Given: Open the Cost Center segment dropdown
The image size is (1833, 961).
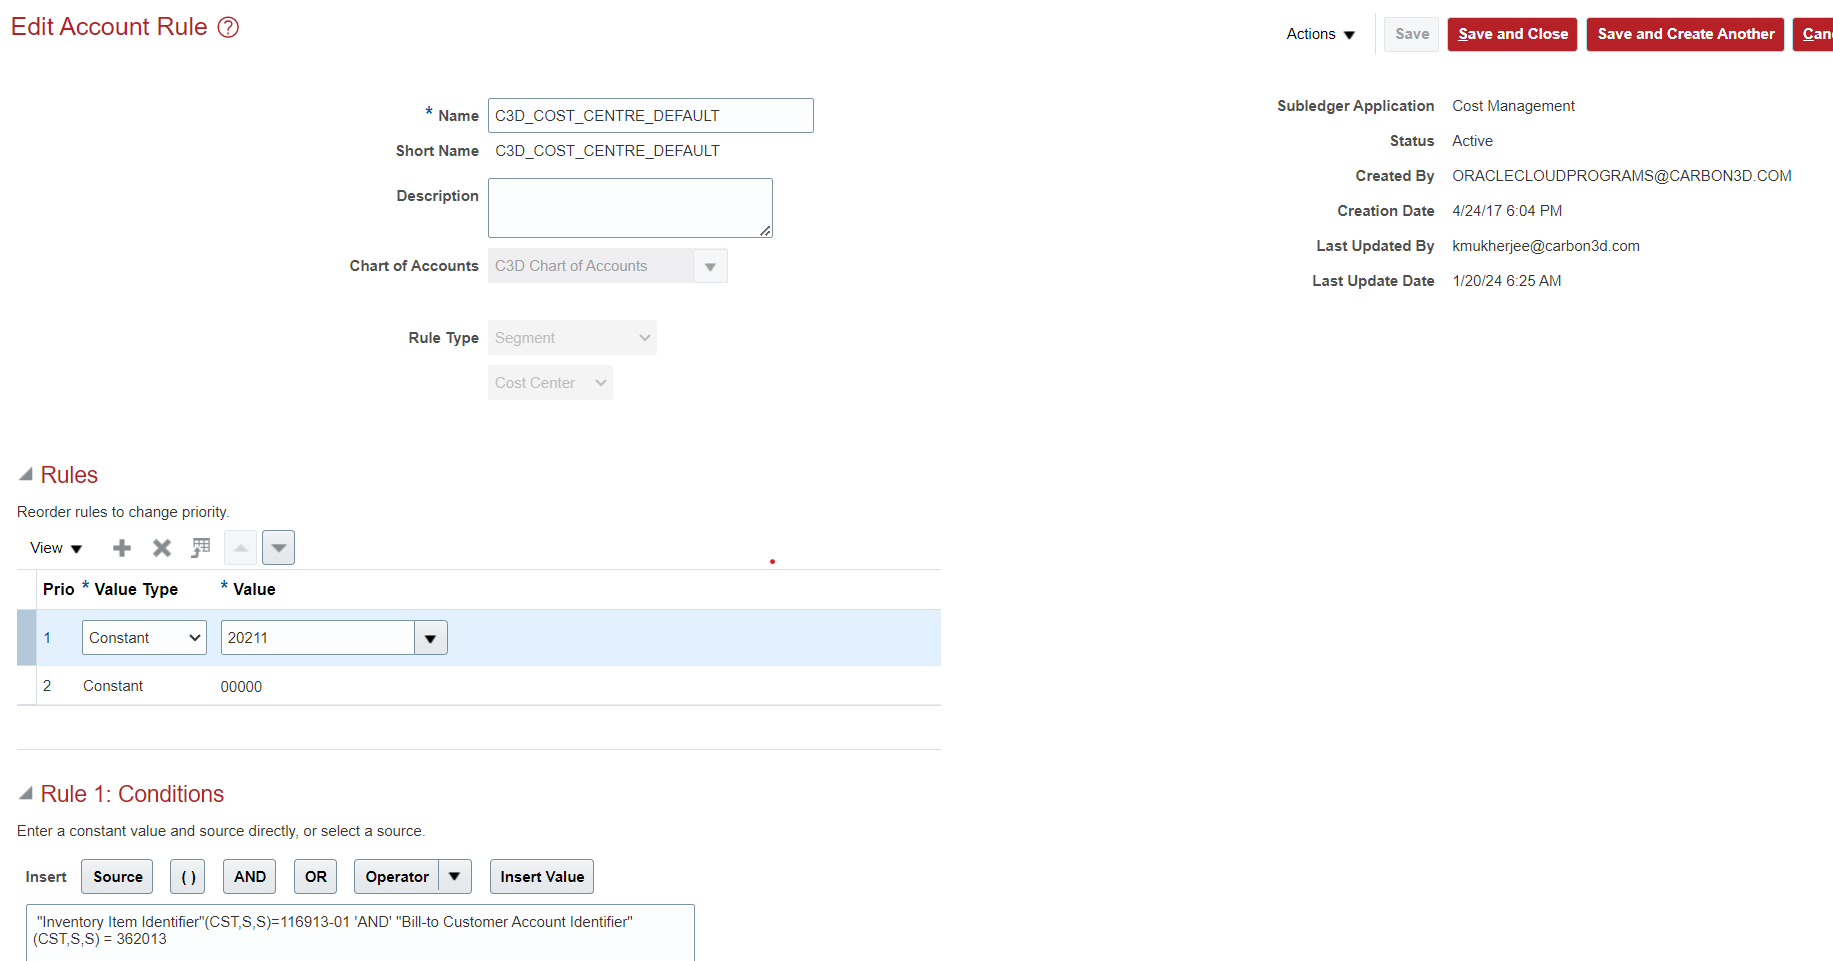Looking at the screenshot, I should (550, 383).
